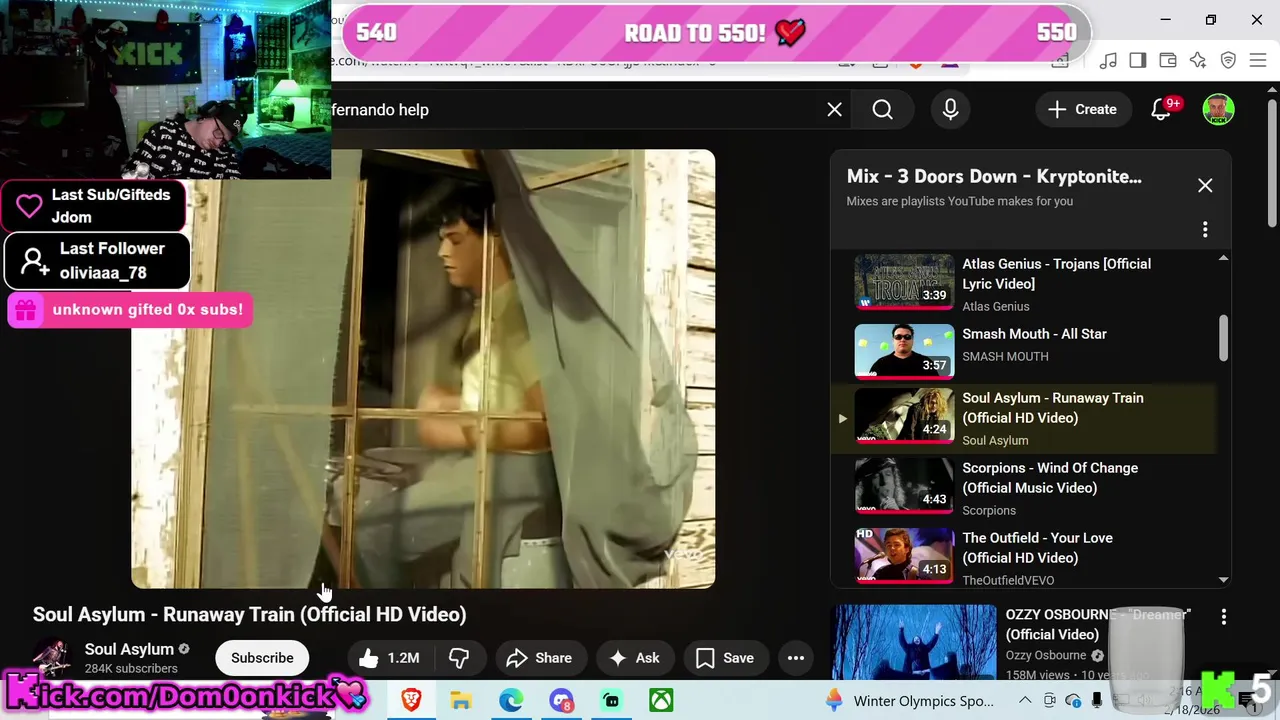Open options for the Ozzy Osbourne video
Viewport: 1280px width, 720px height.
[1223, 618]
